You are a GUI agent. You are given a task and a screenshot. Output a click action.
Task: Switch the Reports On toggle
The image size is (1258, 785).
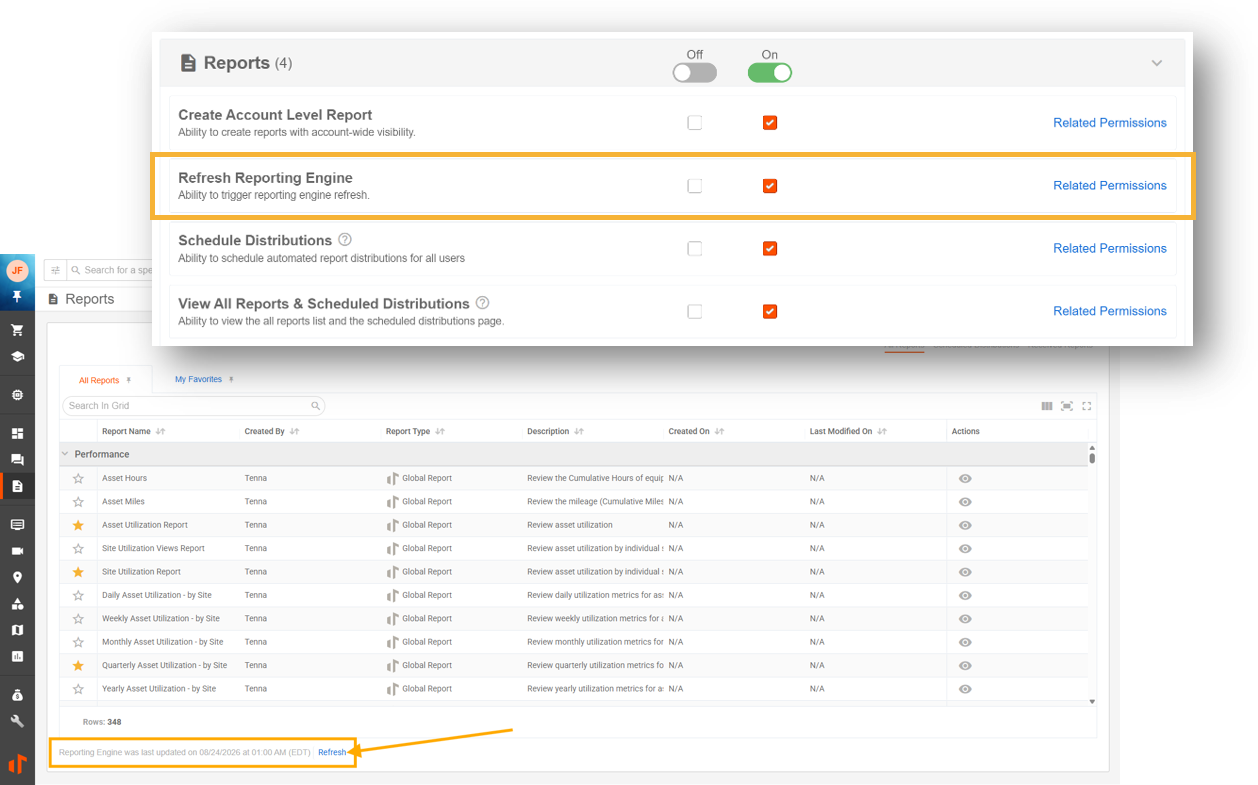(x=770, y=72)
